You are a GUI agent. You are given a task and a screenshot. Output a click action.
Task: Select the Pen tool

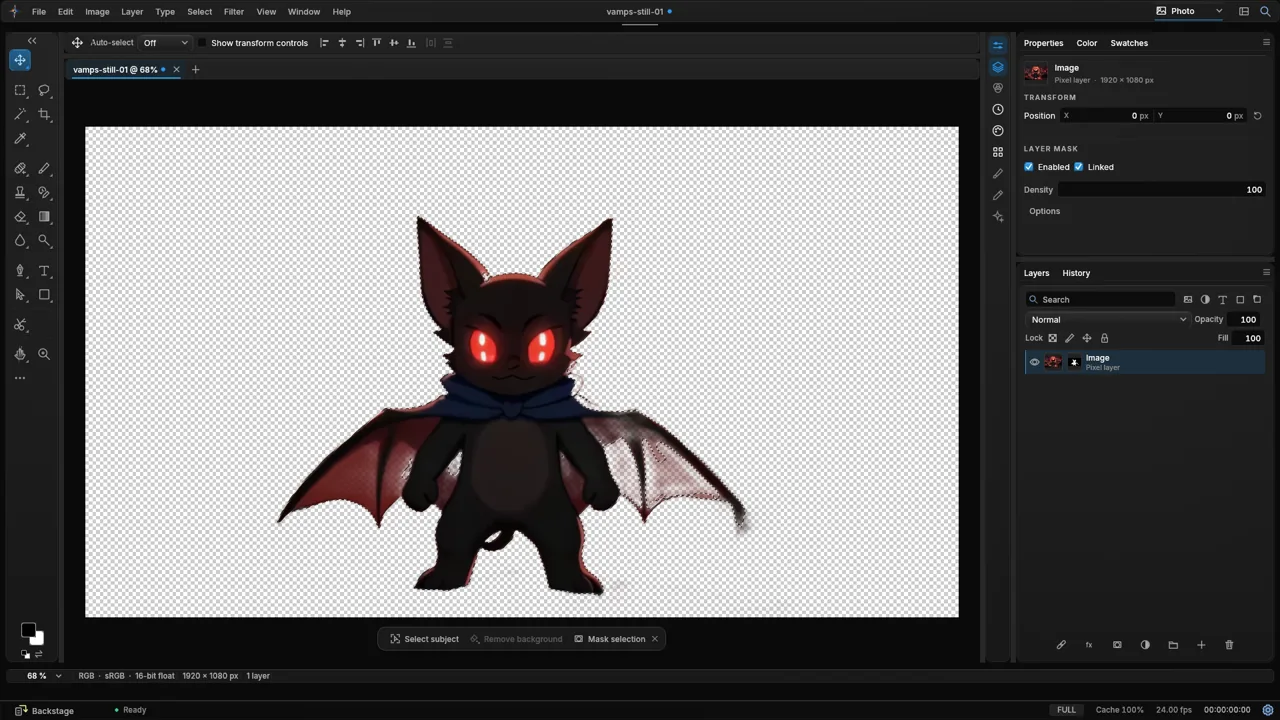click(20, 271)
